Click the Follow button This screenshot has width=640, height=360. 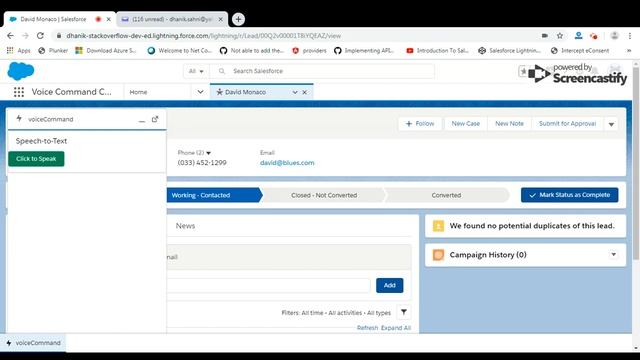[x=420, y=124]
